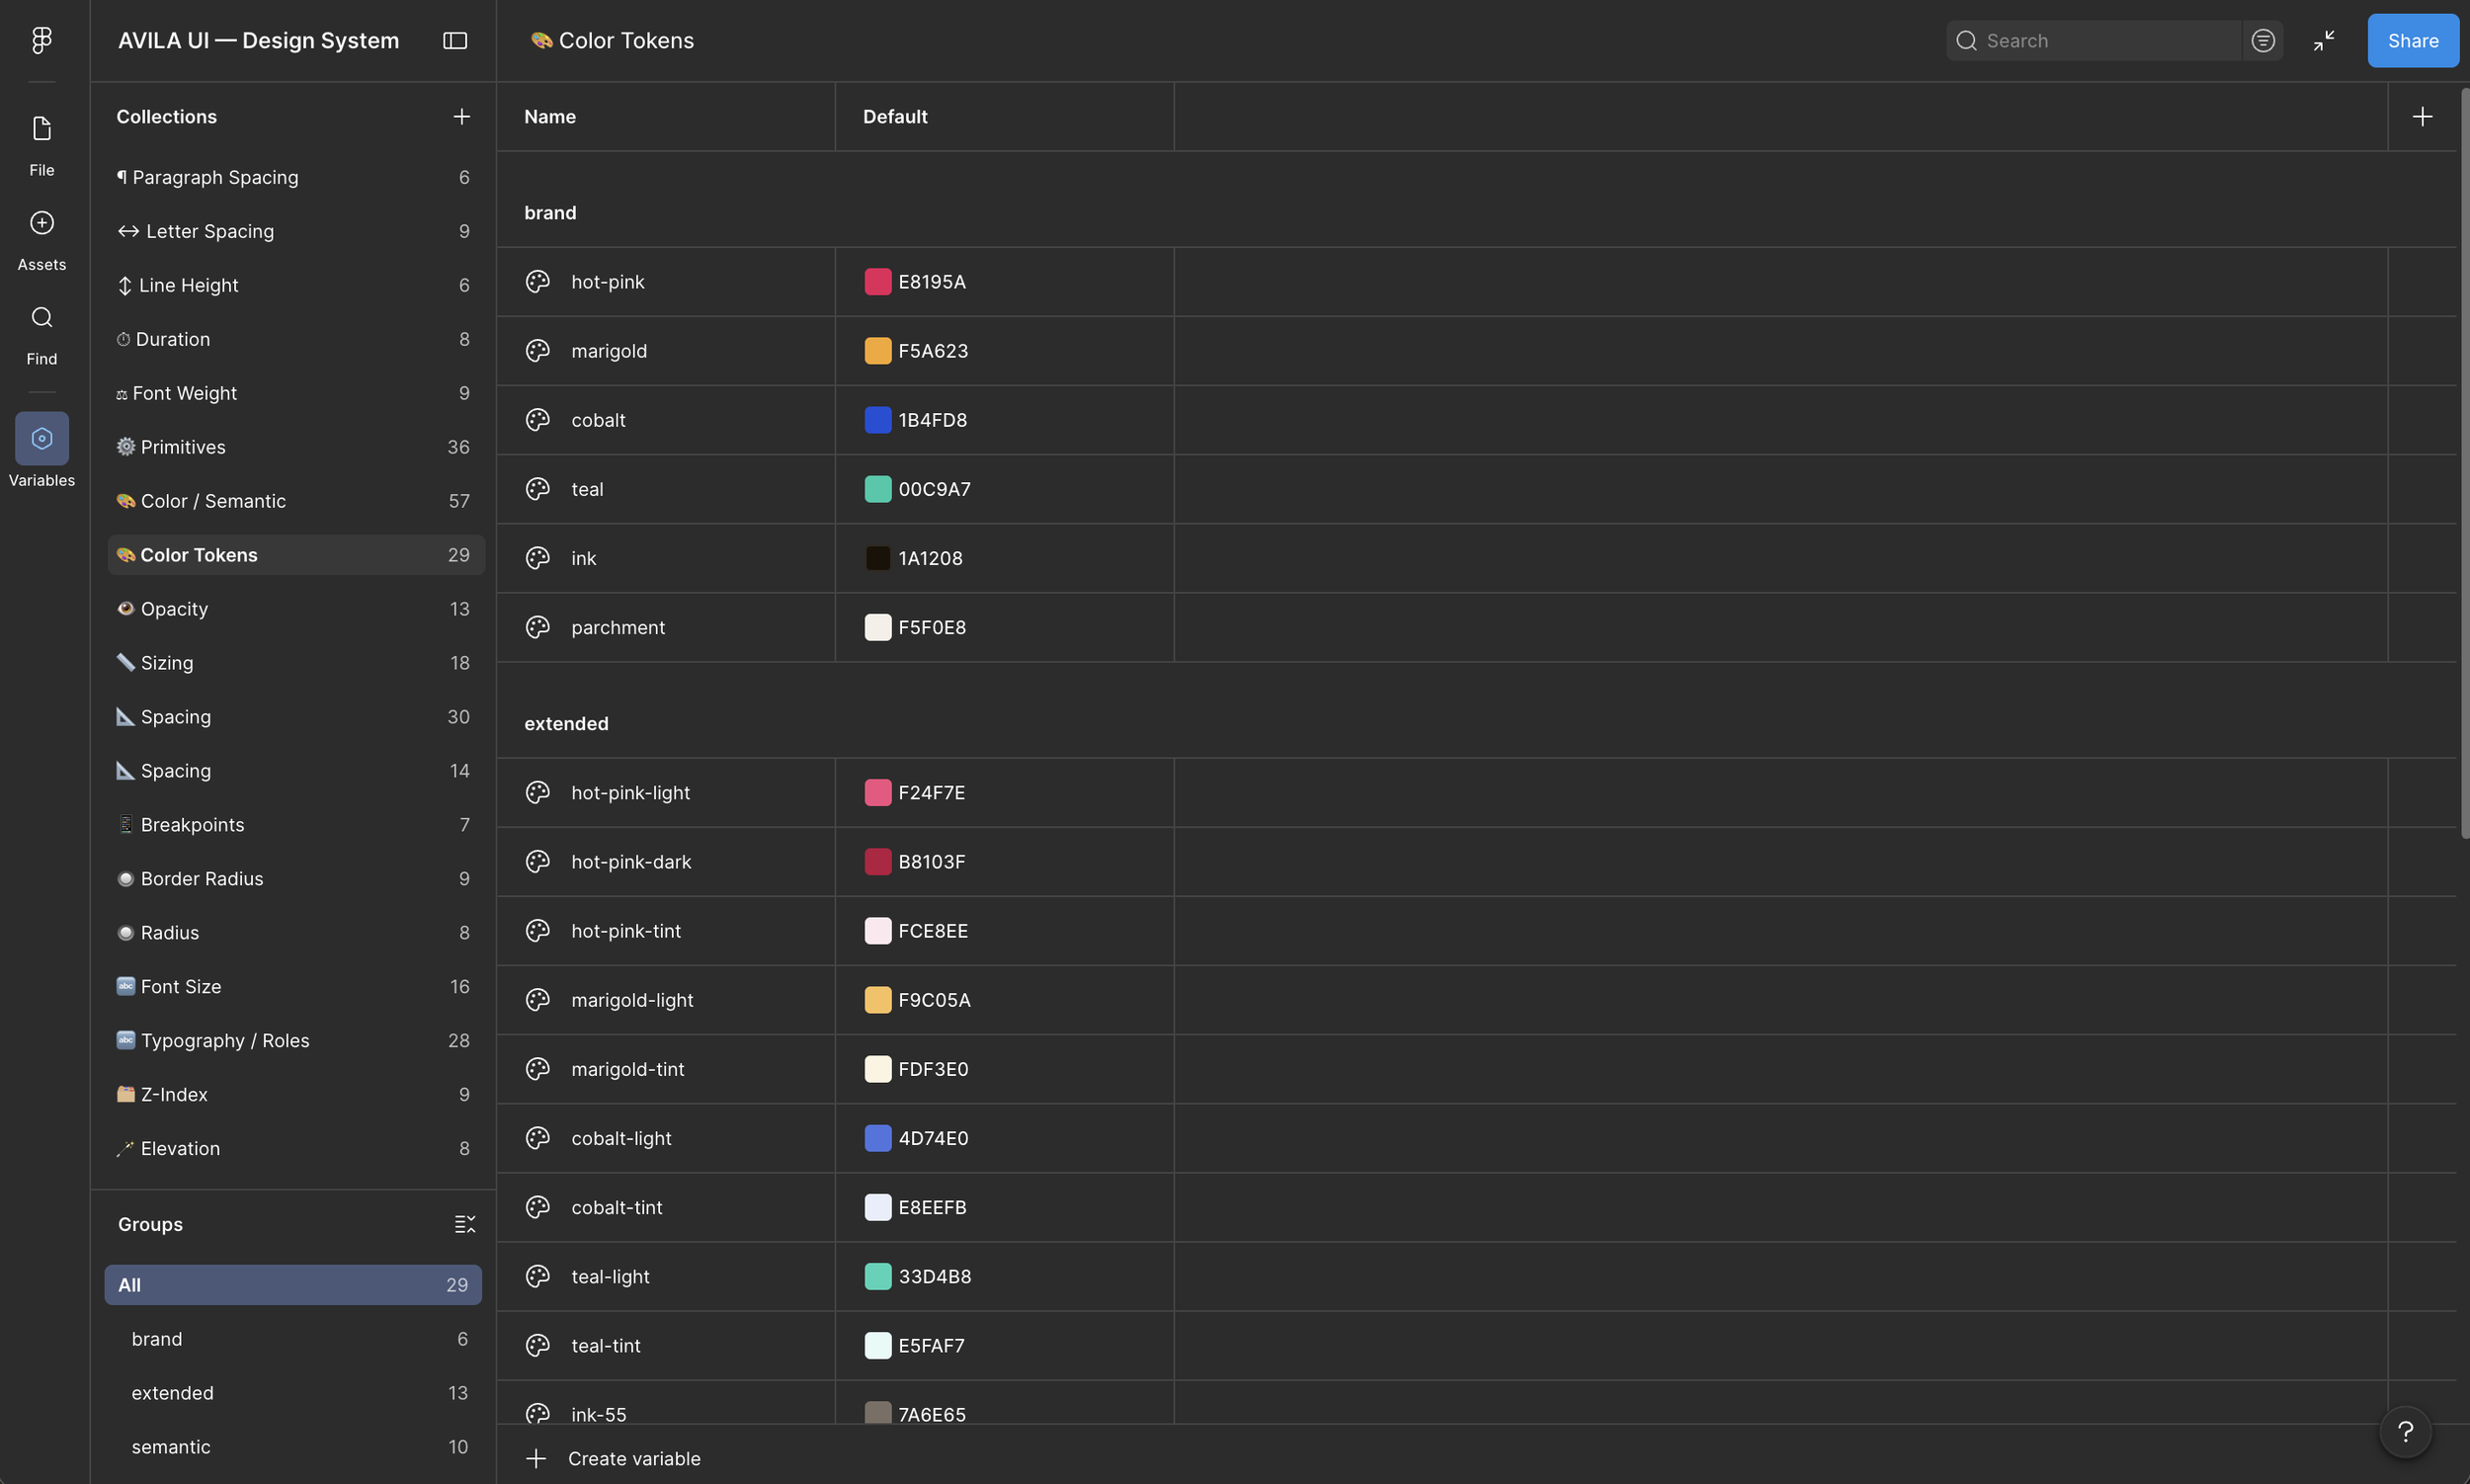Add a new mode column with plus
2470x1484 pixels.
(2421, 117)
